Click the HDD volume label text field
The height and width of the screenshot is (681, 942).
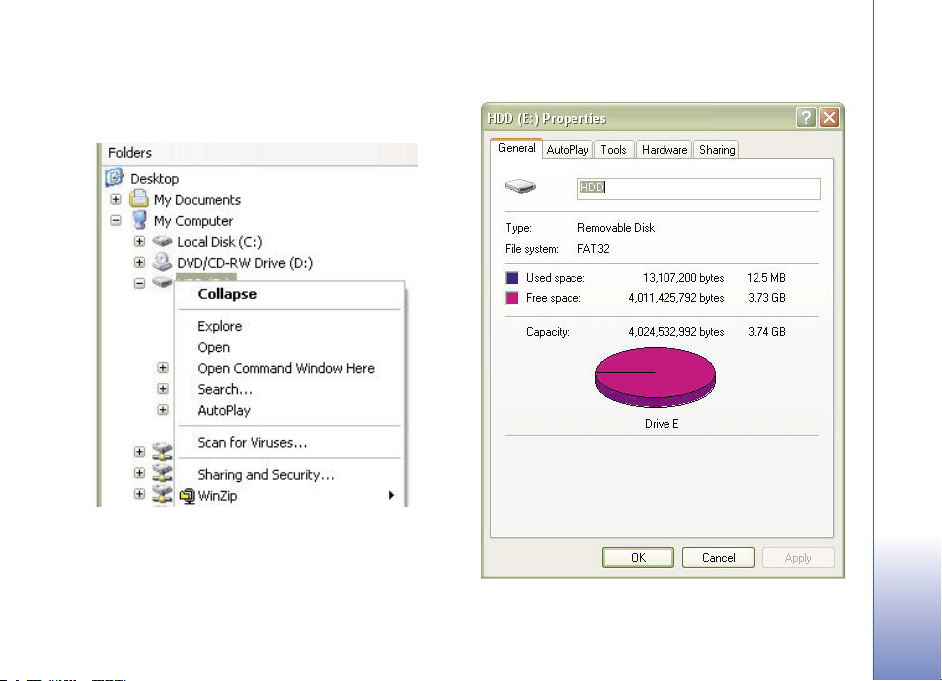(x=698, y=188)
